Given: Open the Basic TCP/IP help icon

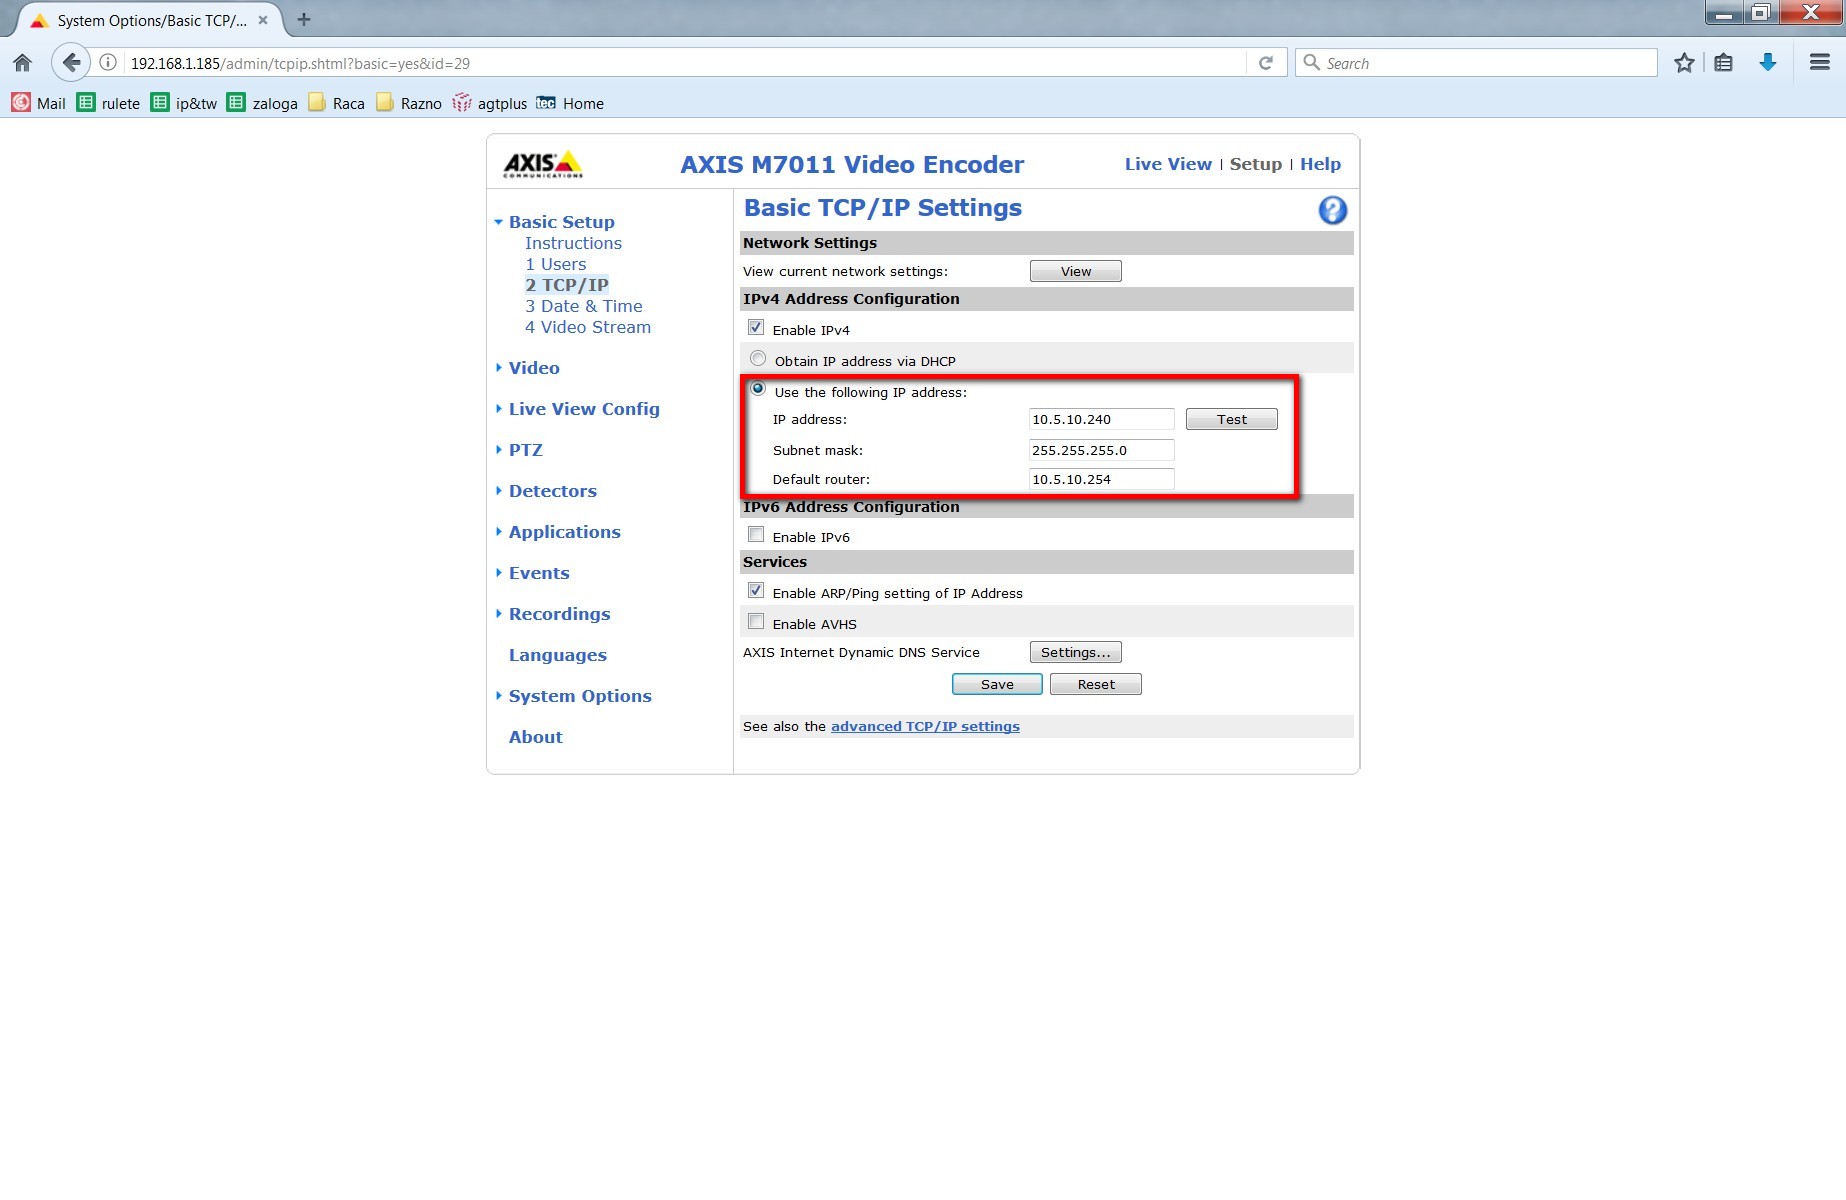Looking at the screenshot, I should (1332, 210).
